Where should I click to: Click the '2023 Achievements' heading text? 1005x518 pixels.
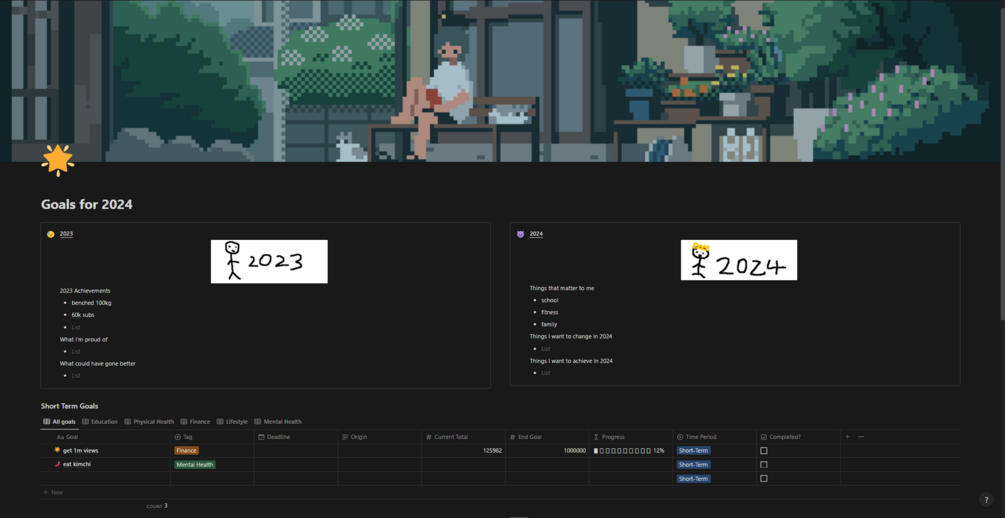[x=85, y=290]
